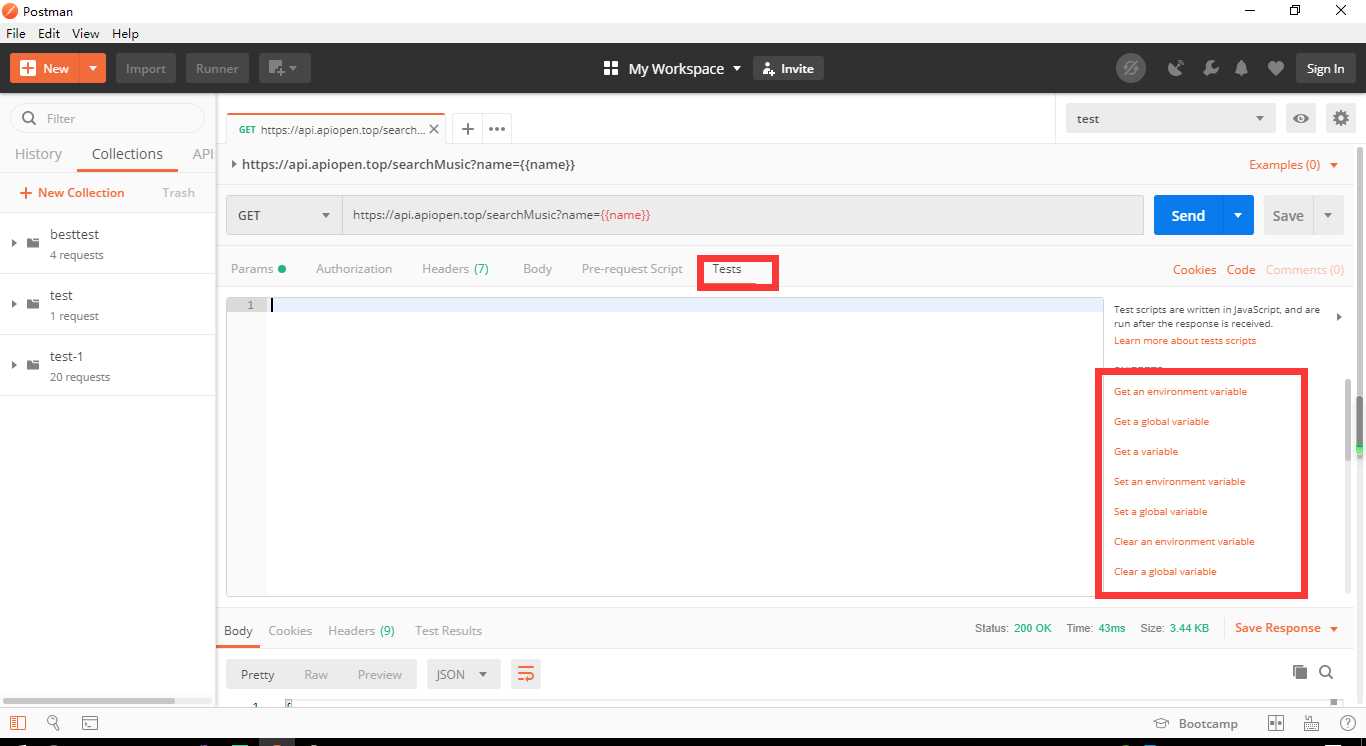Switch to the Collections tab
The width and height of the screenshot is (1366, 746).
(x=127, y=154)
